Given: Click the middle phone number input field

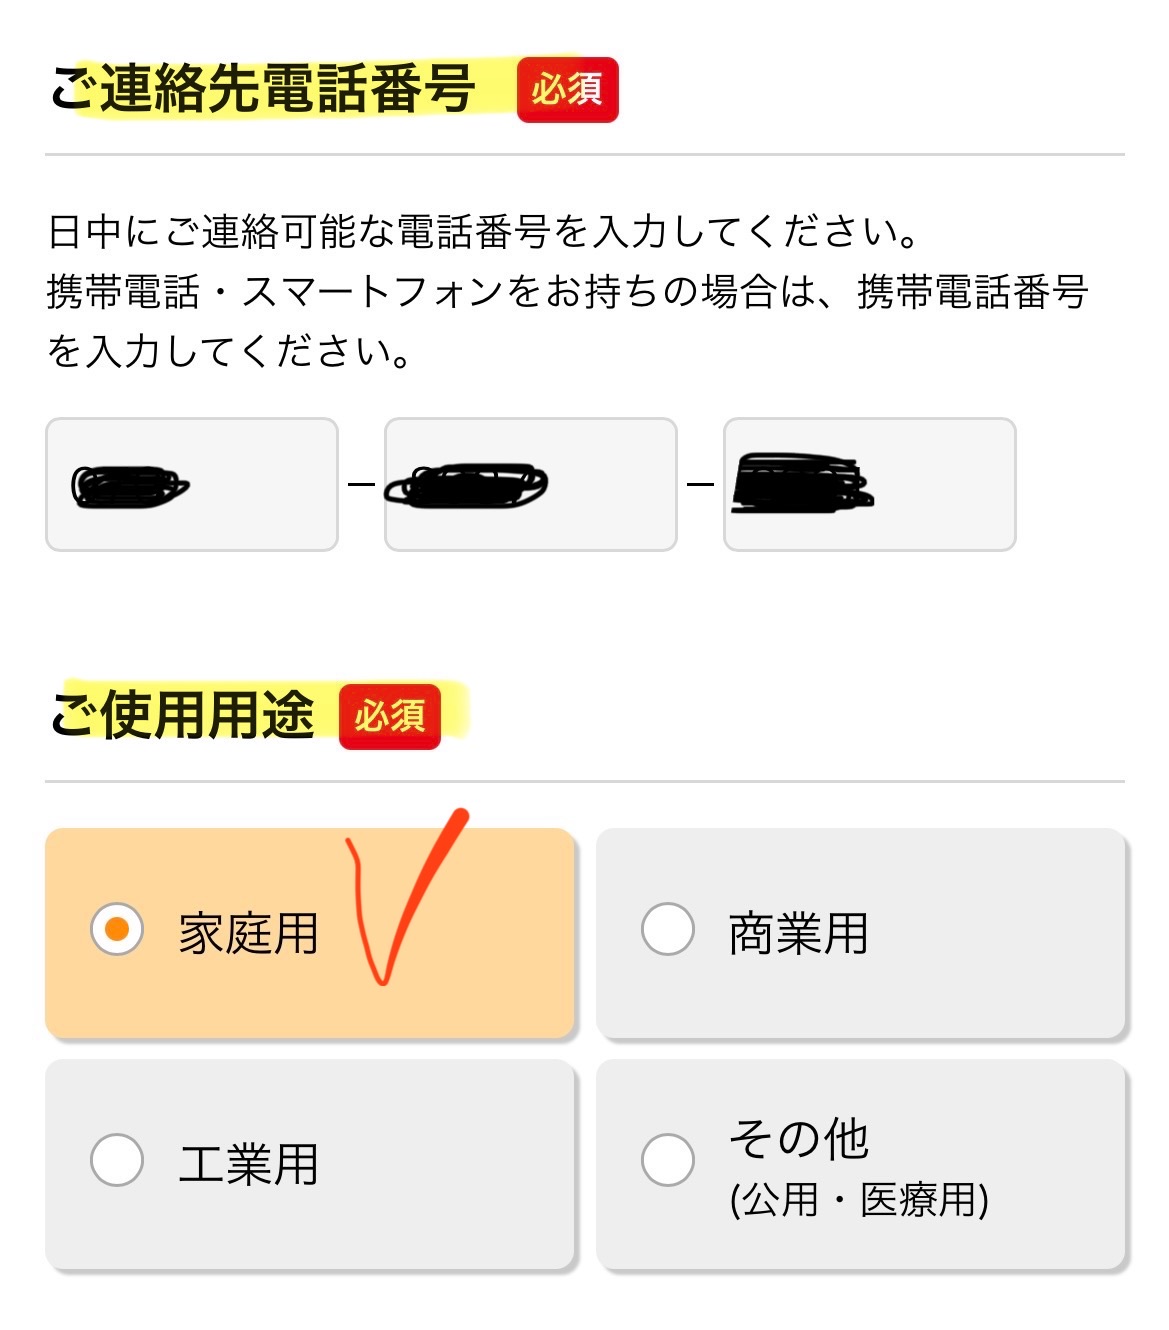Looking at the screenshot, I should tap(531, 484).
